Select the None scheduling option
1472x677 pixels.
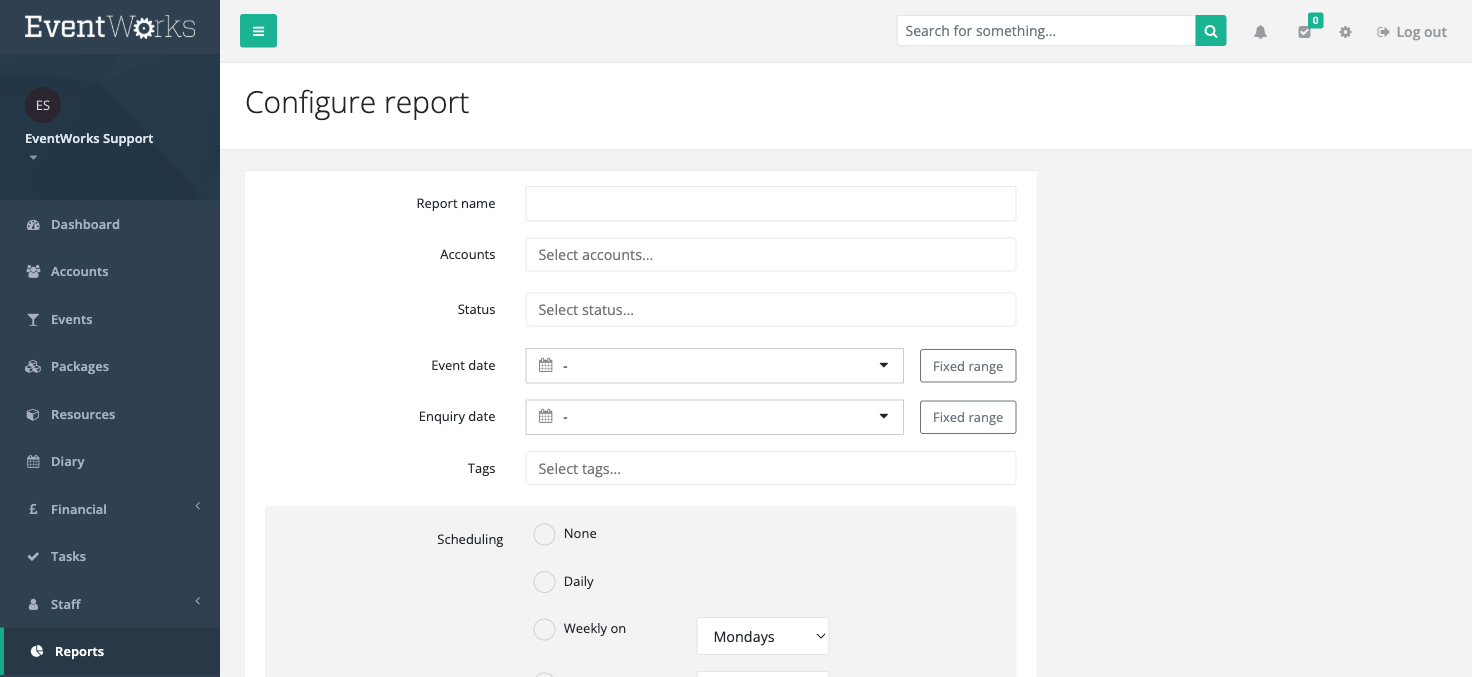coord(544,534)
